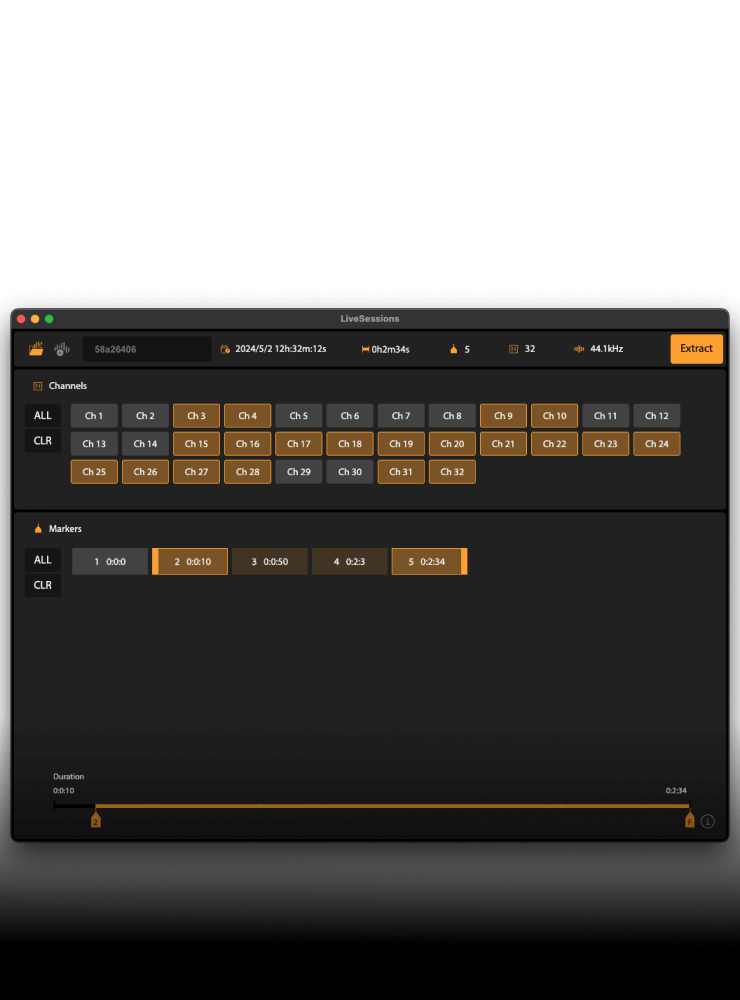
Task: Select marker 3 at 0:0:50
Action: 269,562
